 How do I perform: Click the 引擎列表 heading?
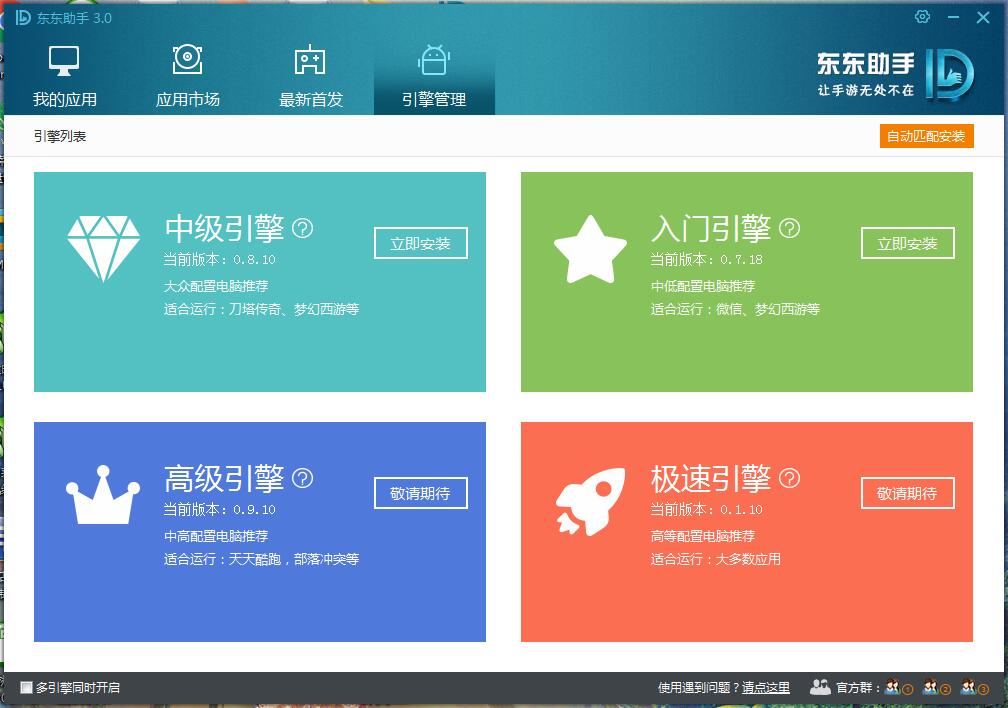click(60, 136)
